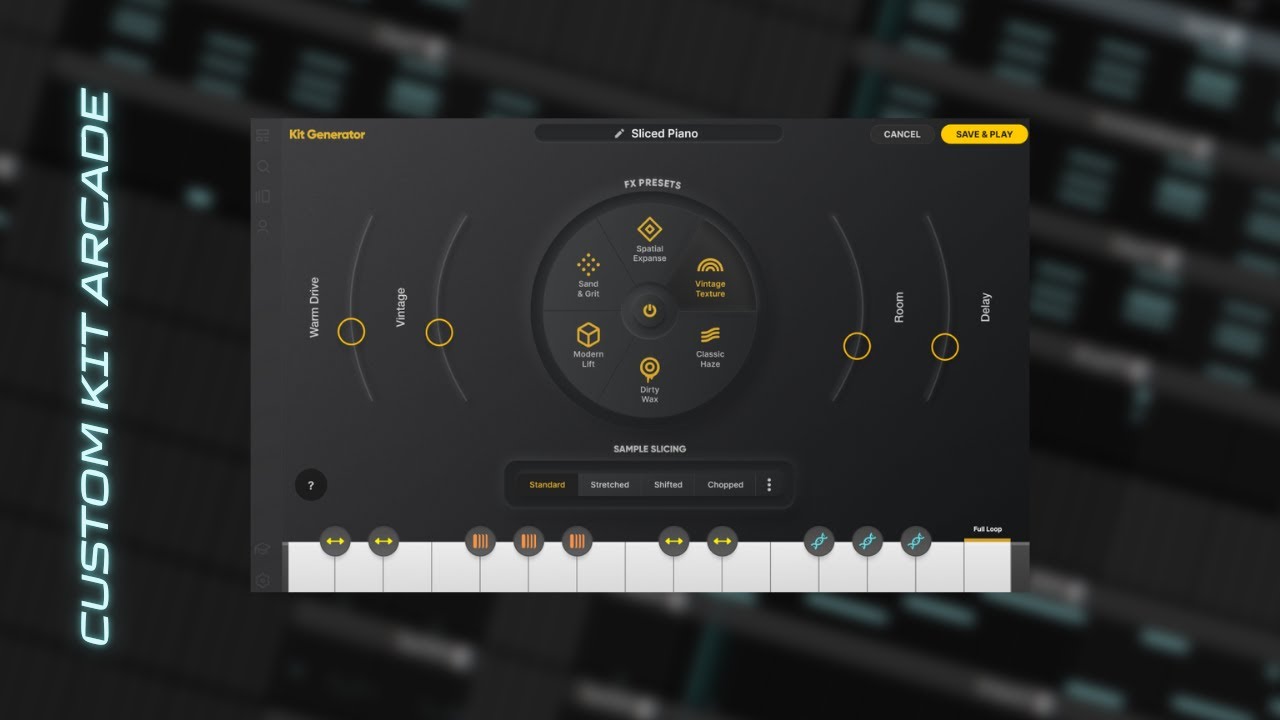1280x720 pixels.
Task: Click the first orange chopped-bars slice icon
Action: click(480, 542)
